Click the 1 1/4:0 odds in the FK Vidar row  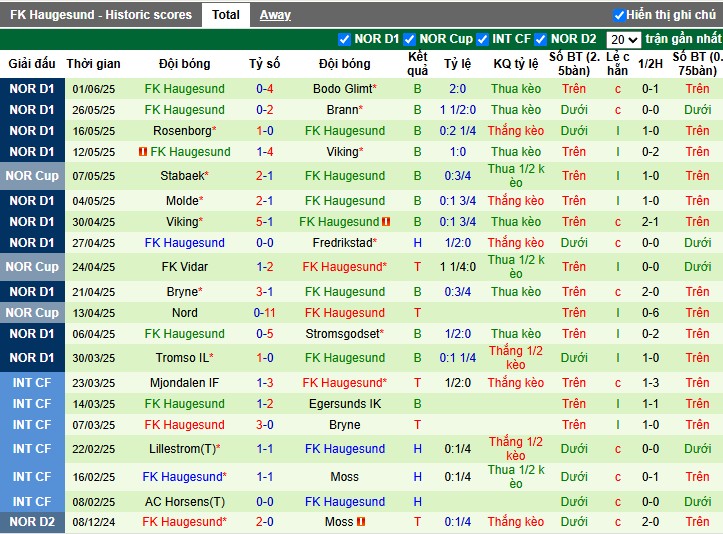click(457, 267)
